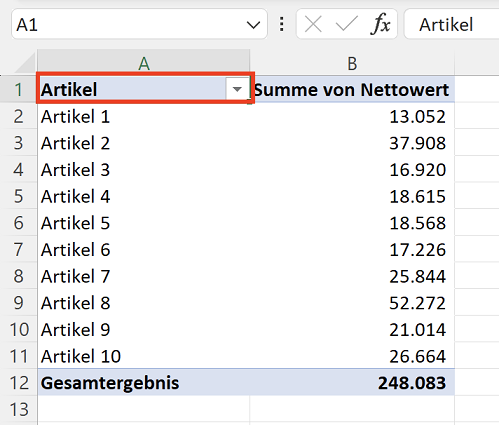Click the Artikel 10 cell
Screen dimensions: 499x425
pyautogui.click(x=144, y=356)
